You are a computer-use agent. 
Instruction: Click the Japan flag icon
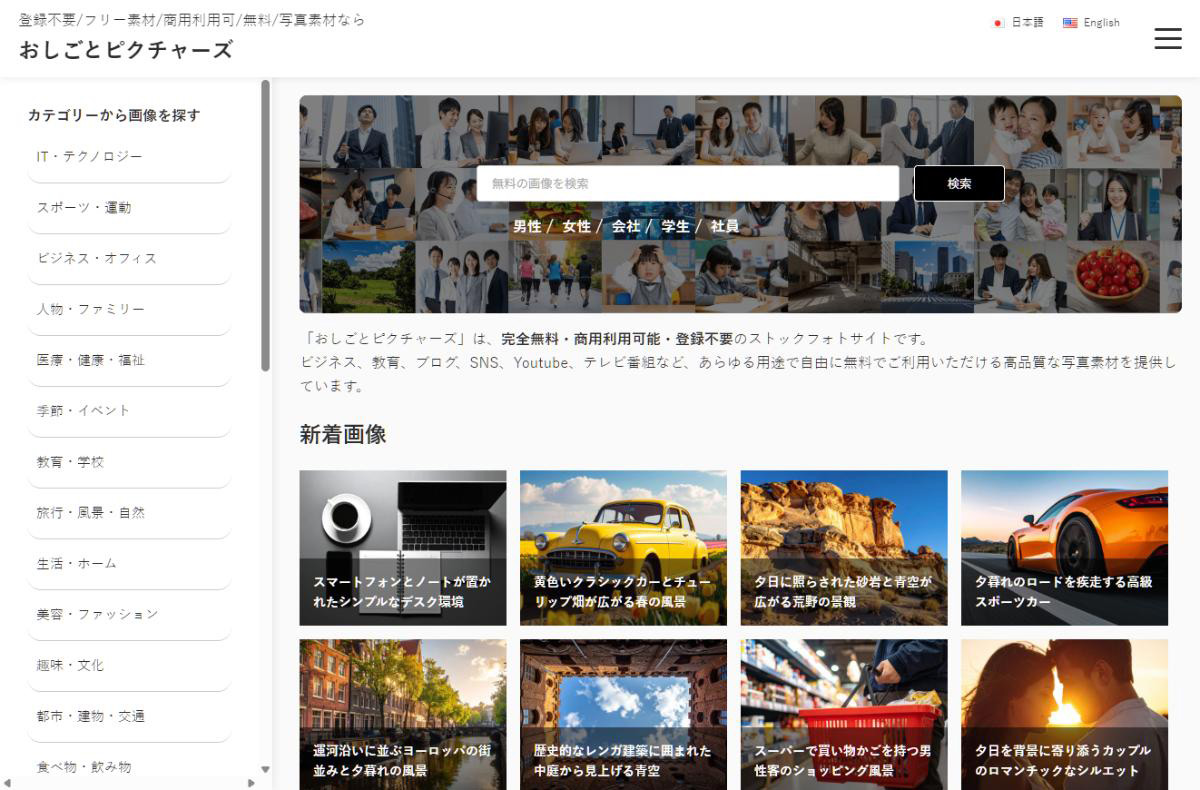point(998,23)
